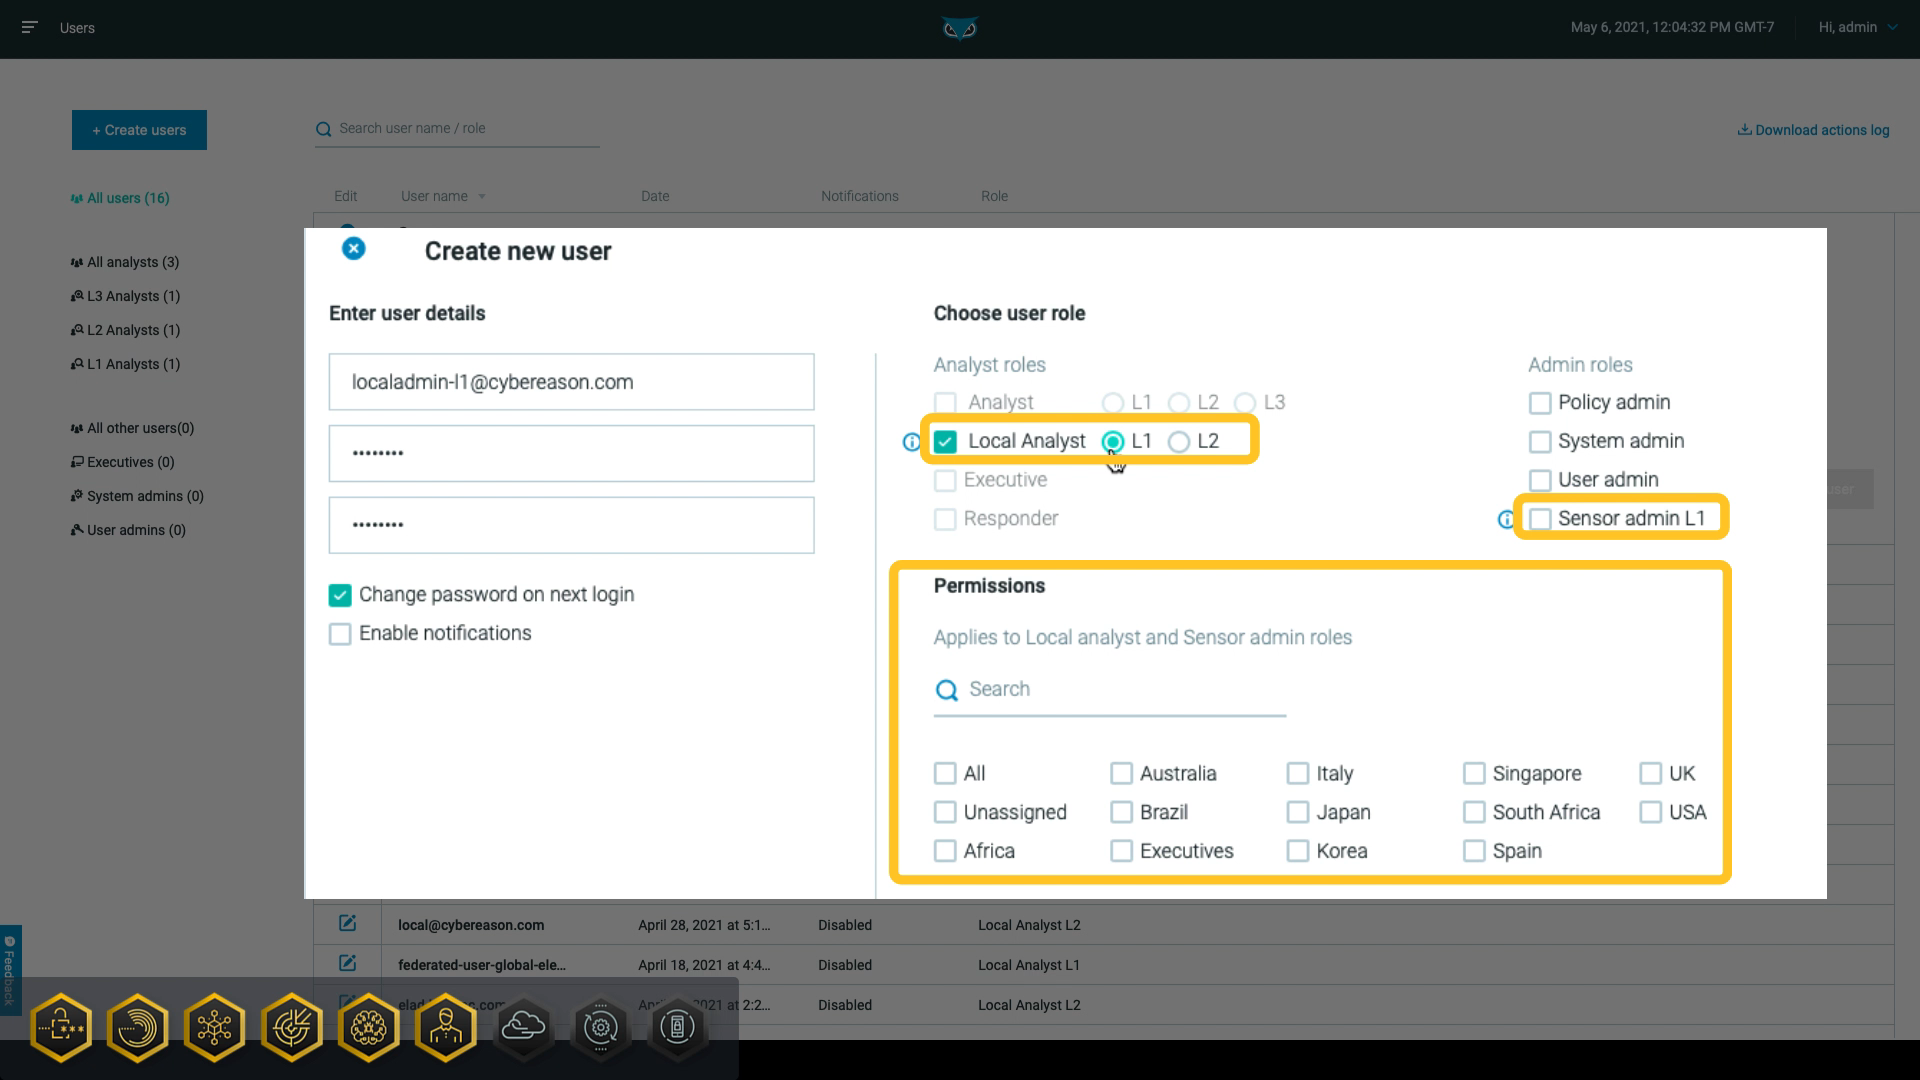
Task: Select the L2 radio for Local Analyst
Action: [x=1180, y=441]
